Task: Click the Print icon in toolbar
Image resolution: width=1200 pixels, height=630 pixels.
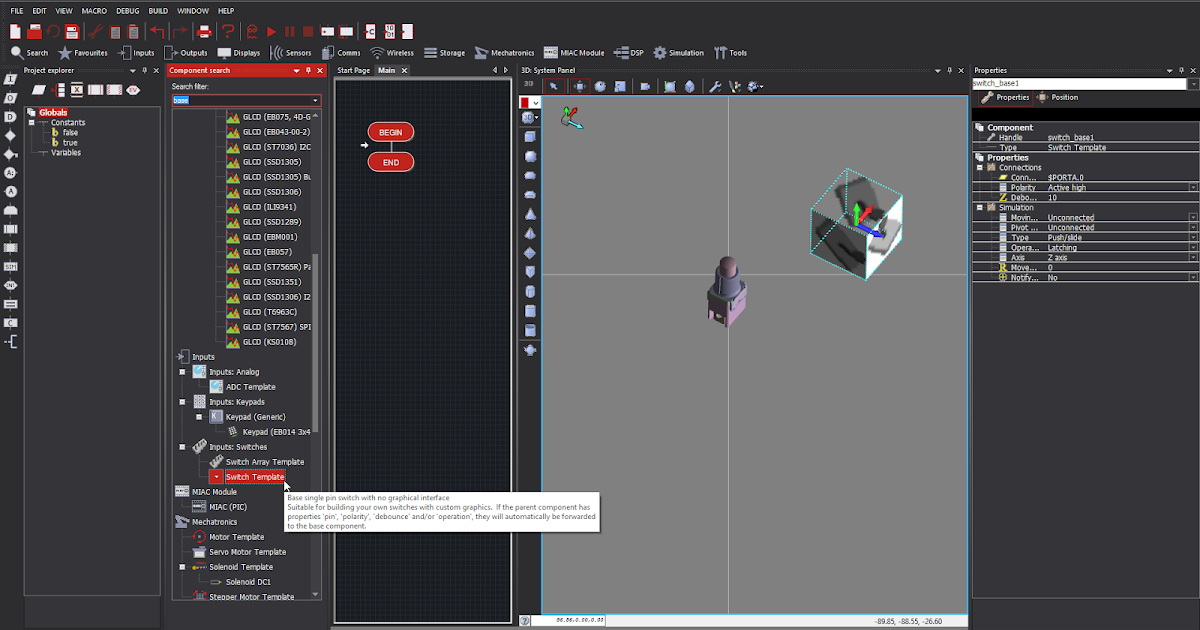Action: pyautogui.click(x=204, y=32)
